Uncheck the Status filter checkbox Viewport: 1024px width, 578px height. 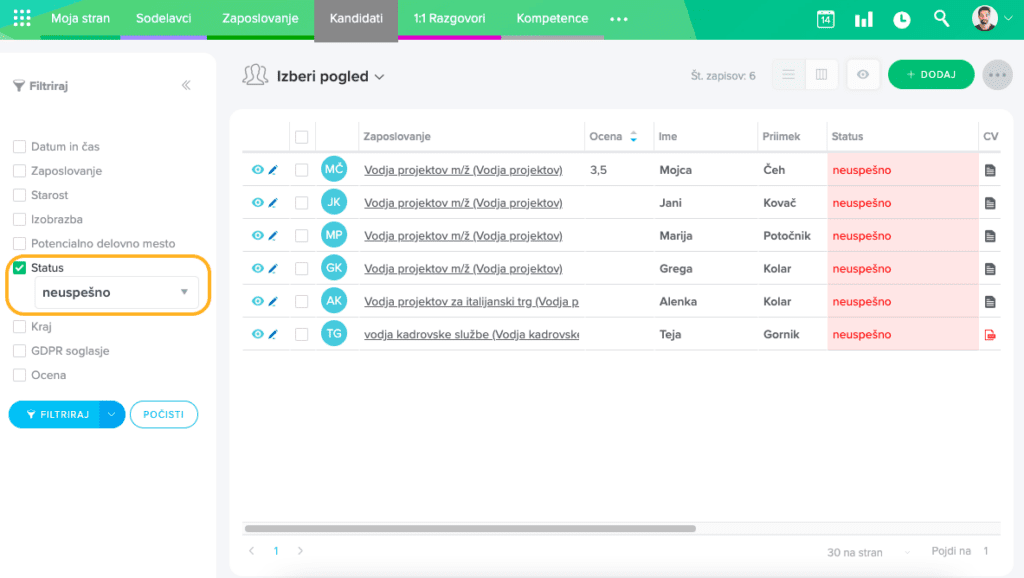pyautogui.click(x=19, y=268)
